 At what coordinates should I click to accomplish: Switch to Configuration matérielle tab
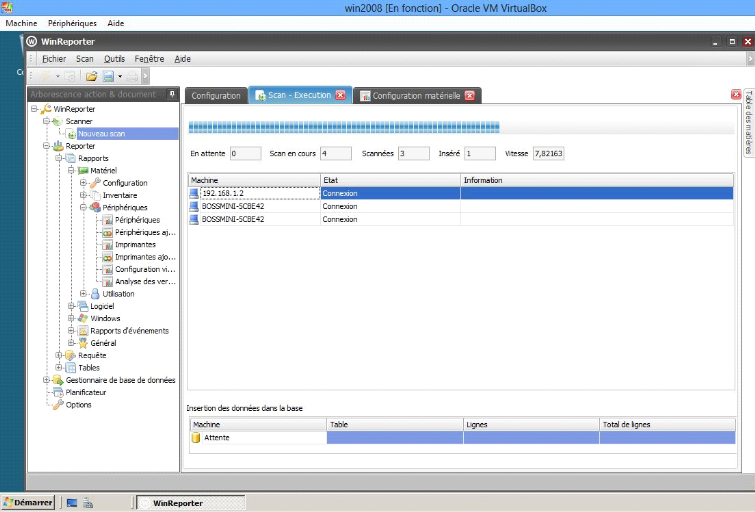(x=416, y=95)
